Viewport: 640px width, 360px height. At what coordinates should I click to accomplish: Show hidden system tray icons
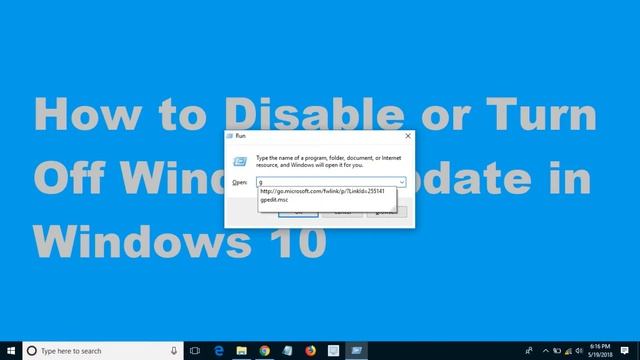pos(545,351)
